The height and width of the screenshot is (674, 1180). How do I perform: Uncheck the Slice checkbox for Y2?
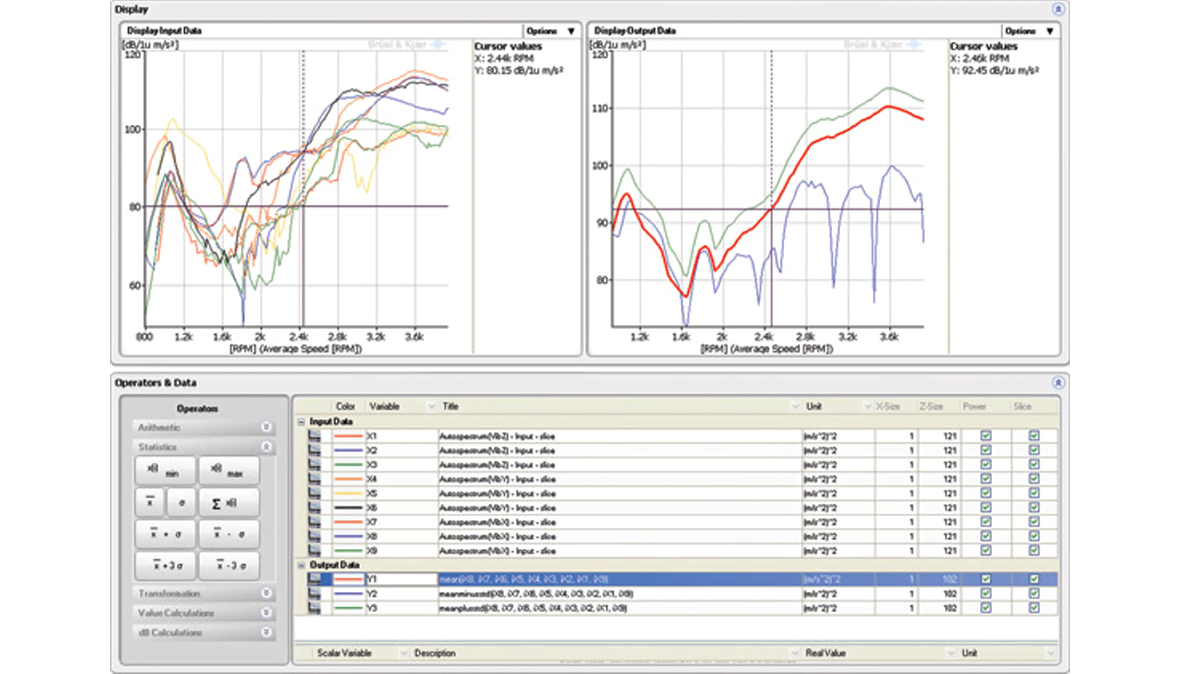(x=1034, y=592)
